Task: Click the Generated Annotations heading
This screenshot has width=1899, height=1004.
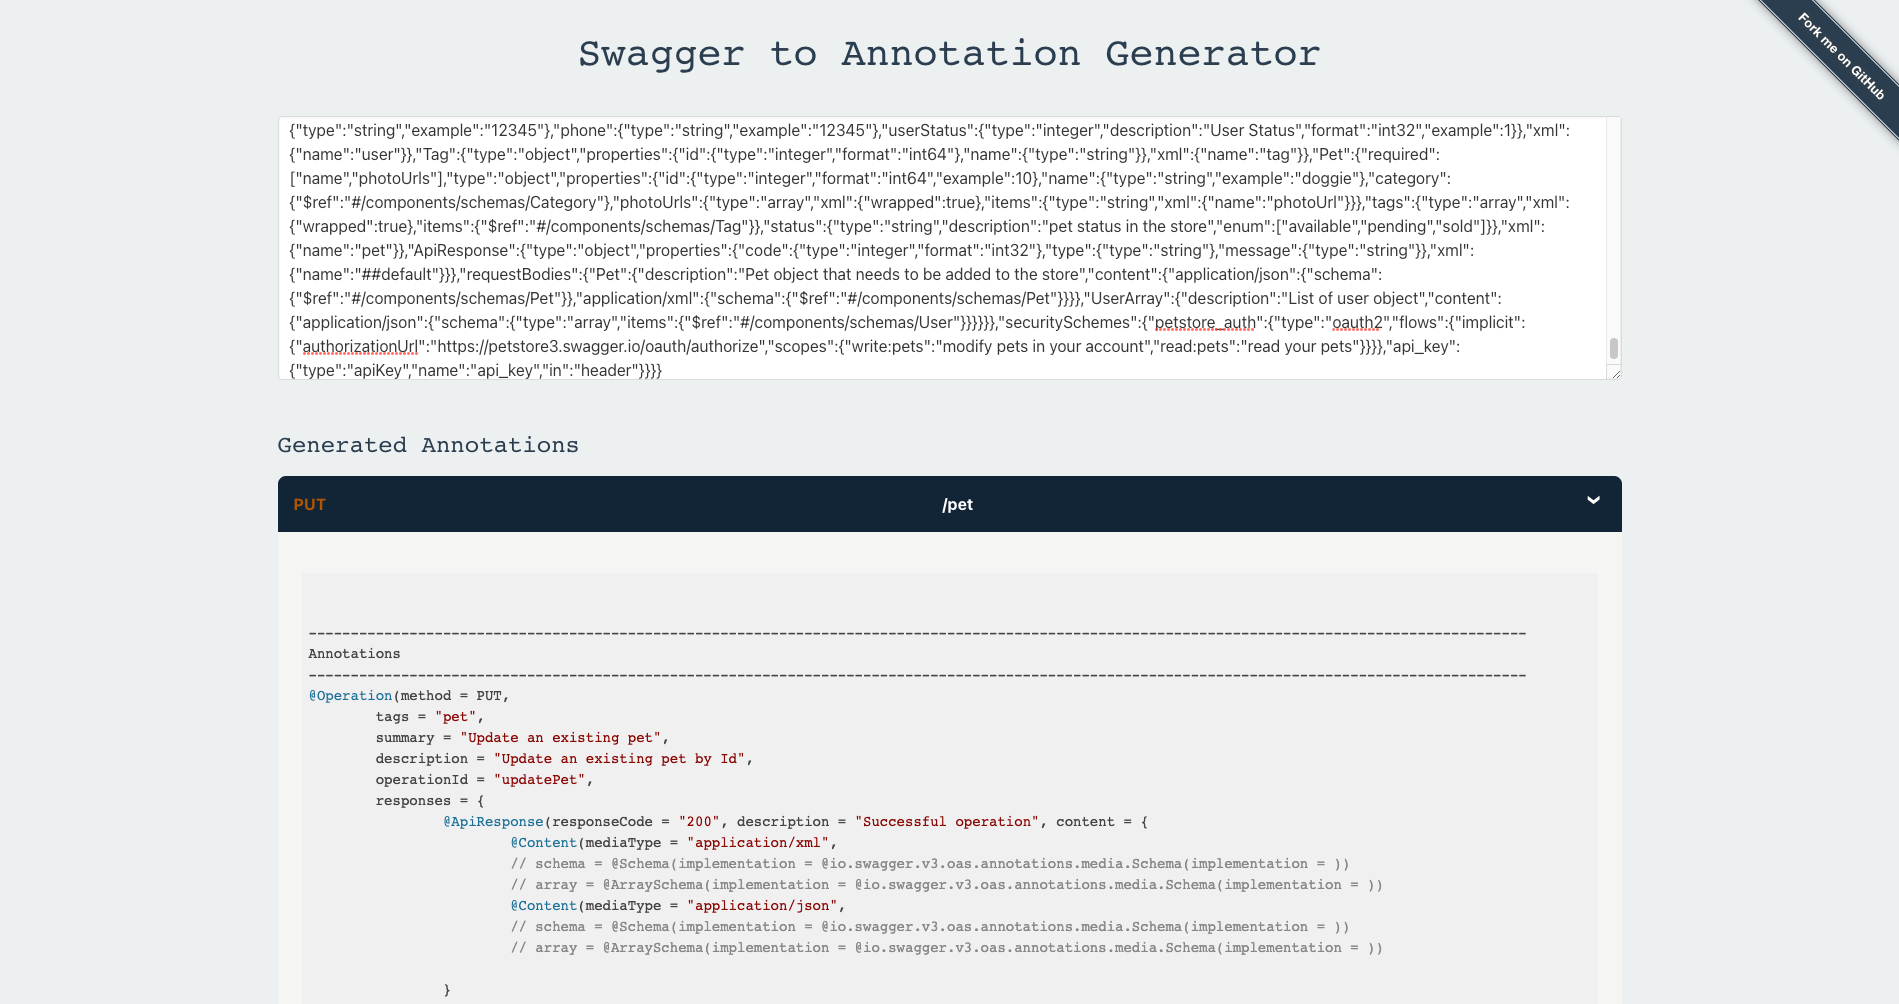Action: 428,445
